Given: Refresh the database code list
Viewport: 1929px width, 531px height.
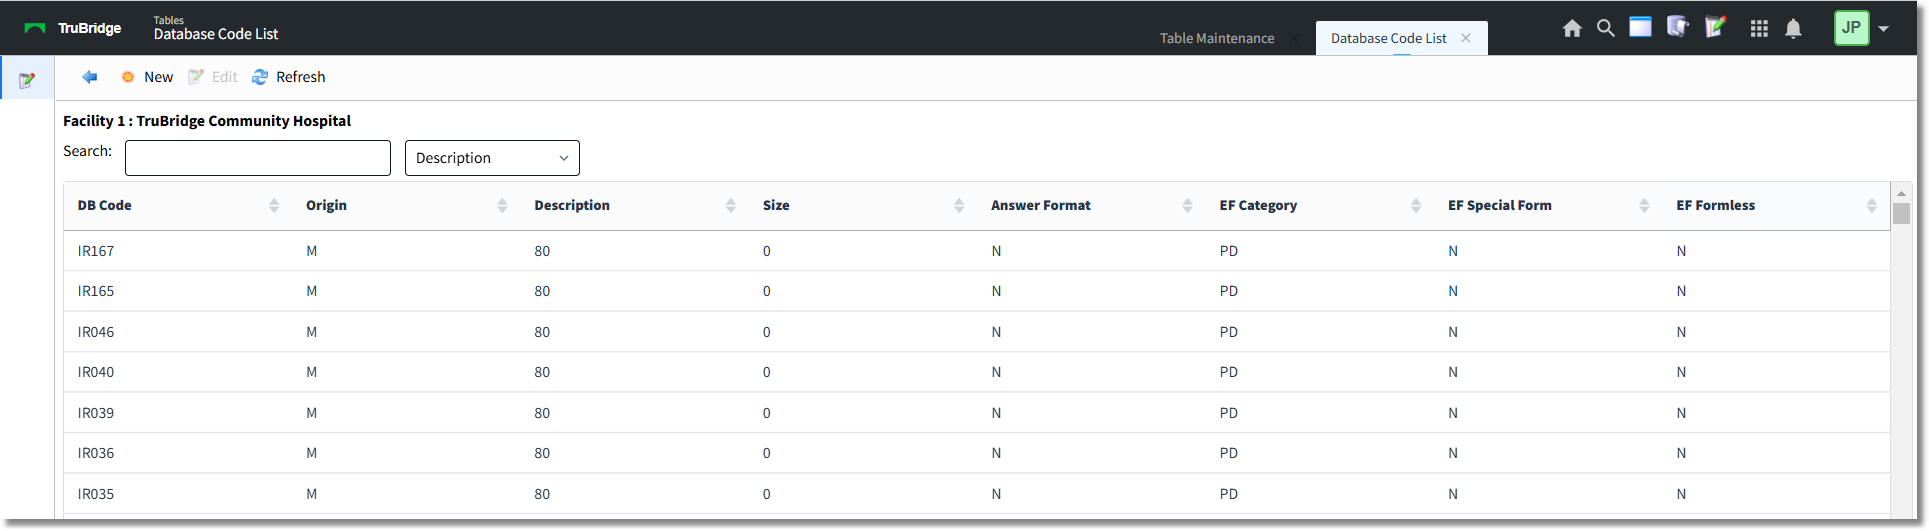Looking at the screenshot, I should pos(289,77).
